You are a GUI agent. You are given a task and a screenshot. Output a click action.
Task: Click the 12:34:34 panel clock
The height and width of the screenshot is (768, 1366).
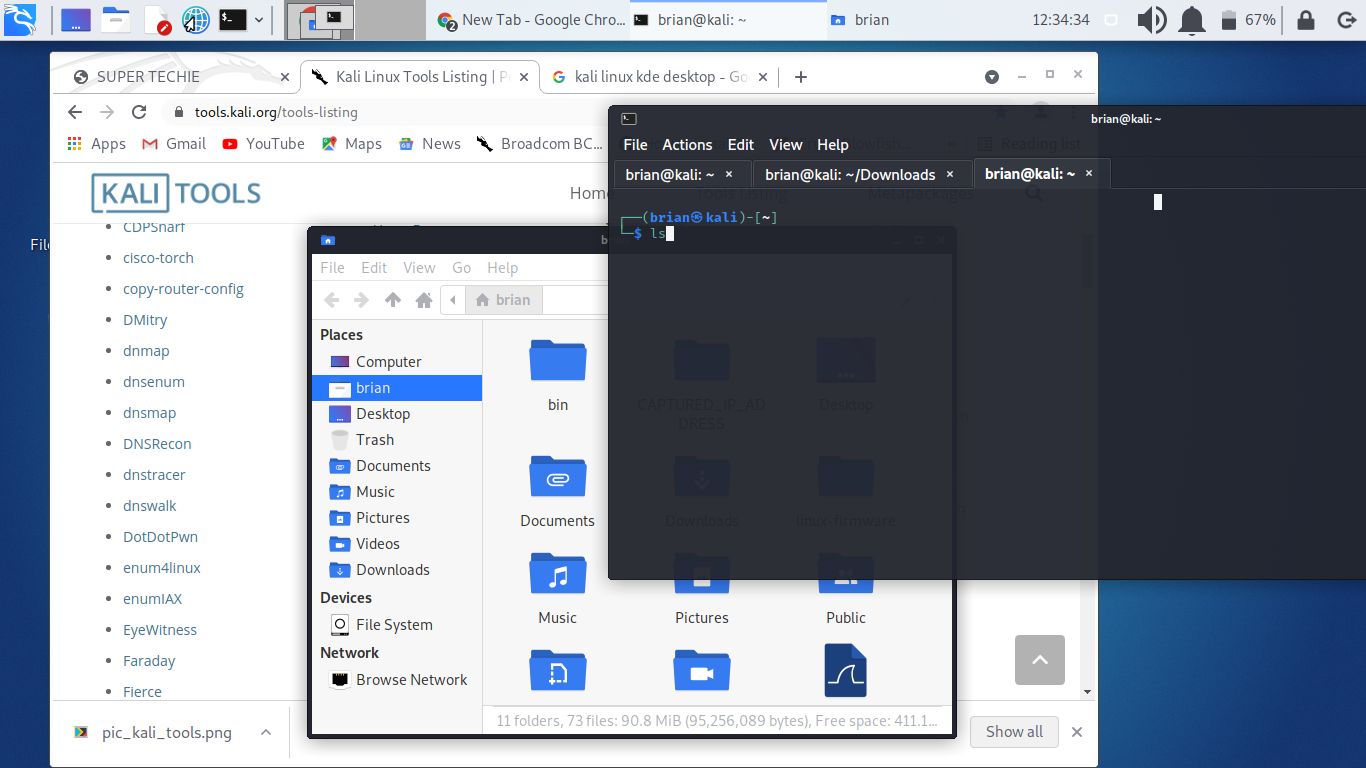pyautogui.click(x=1060, y=20)
